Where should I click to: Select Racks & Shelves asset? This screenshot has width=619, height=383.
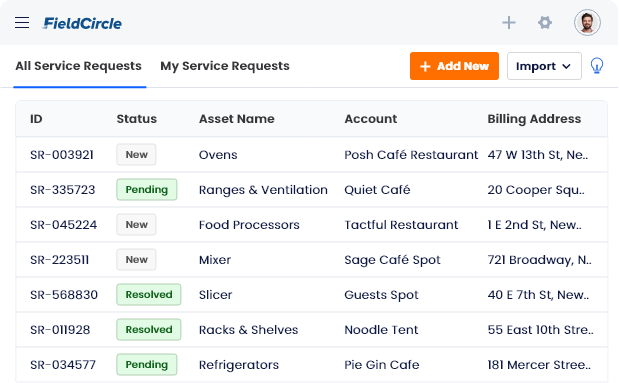248,330
